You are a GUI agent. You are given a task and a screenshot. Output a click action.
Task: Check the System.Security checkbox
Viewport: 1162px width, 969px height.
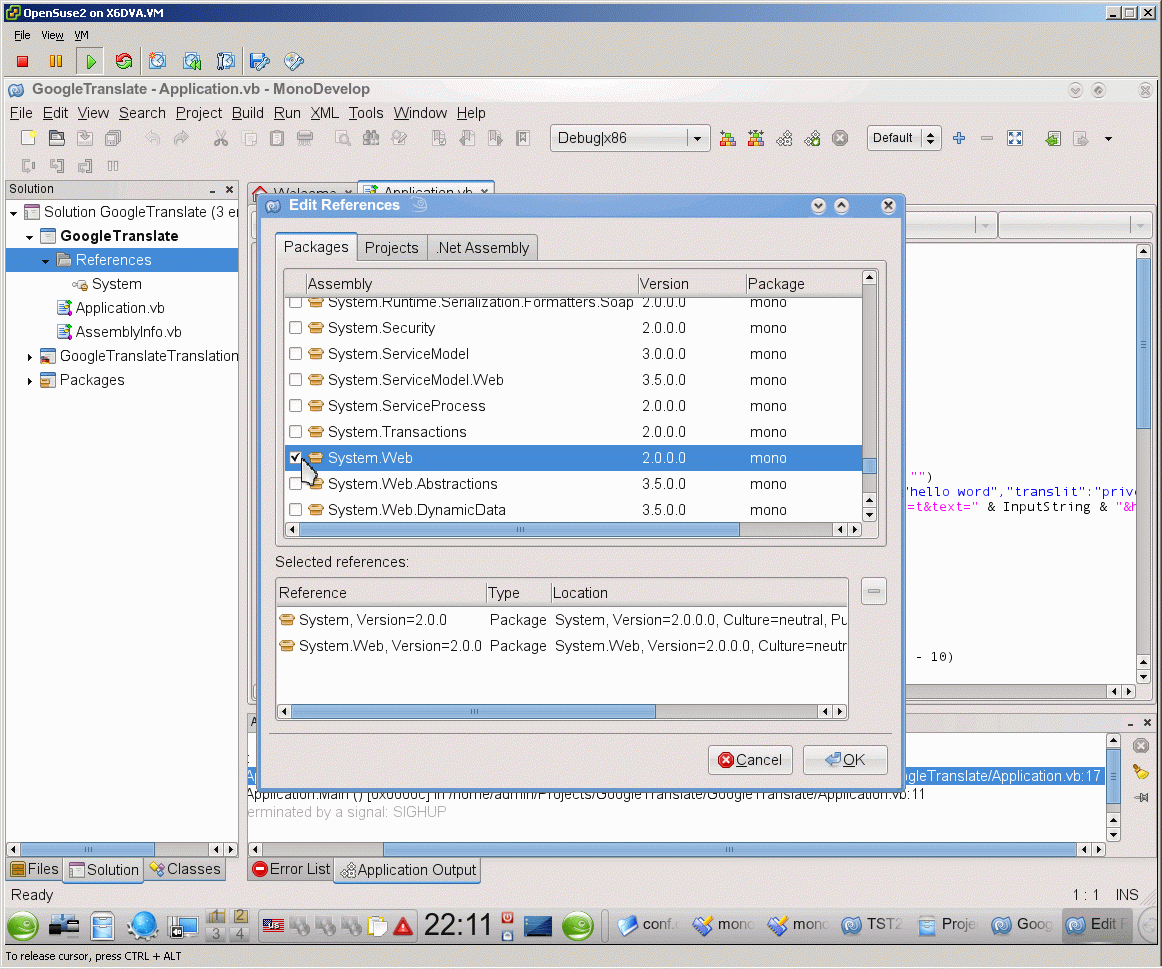pyautogui.click(x=296, y=327)
